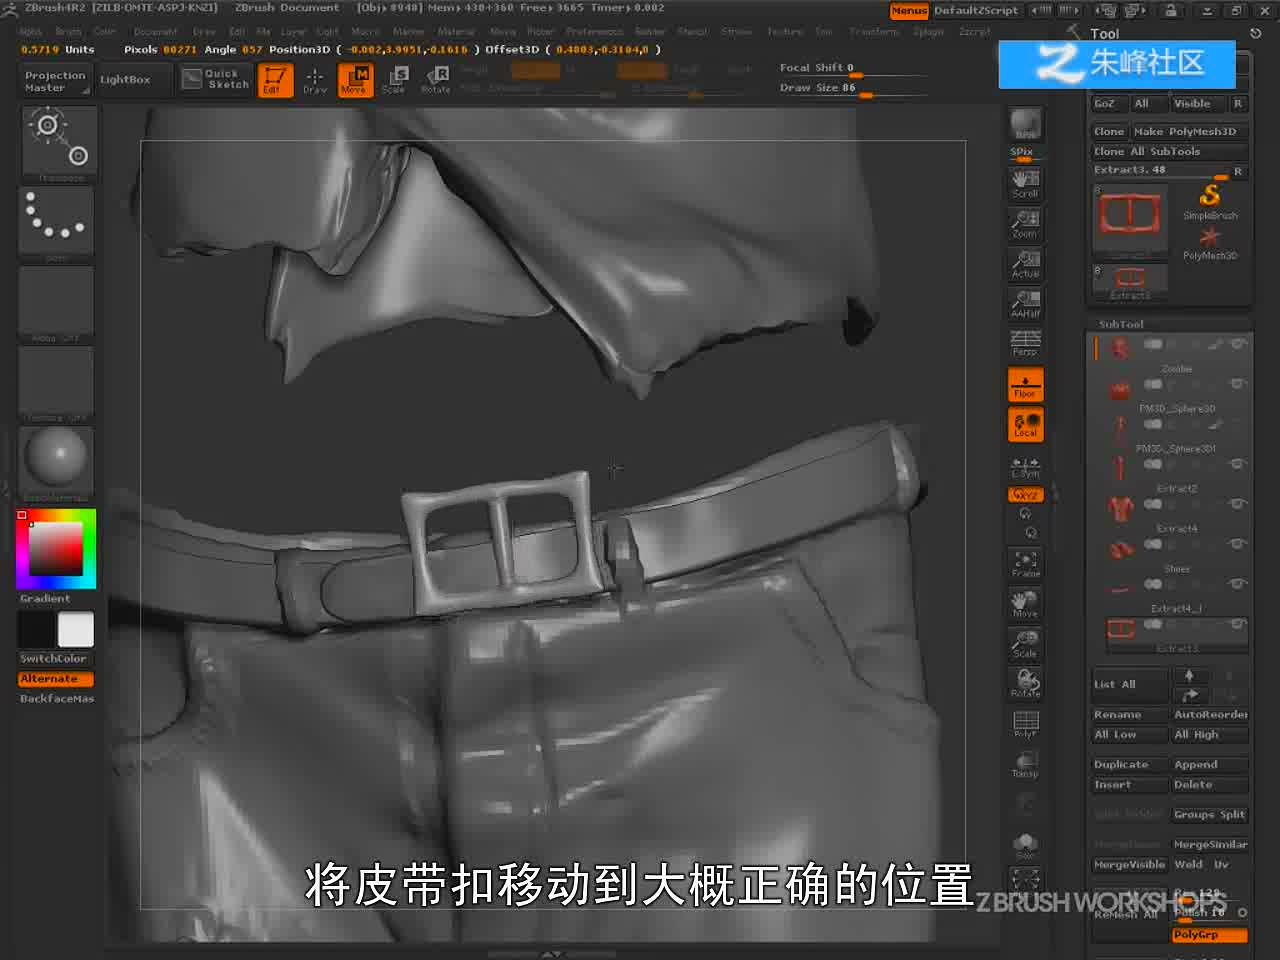Click the Make PolyMesh3D button
This screenshot has width=1280, height=960.
1189,131
